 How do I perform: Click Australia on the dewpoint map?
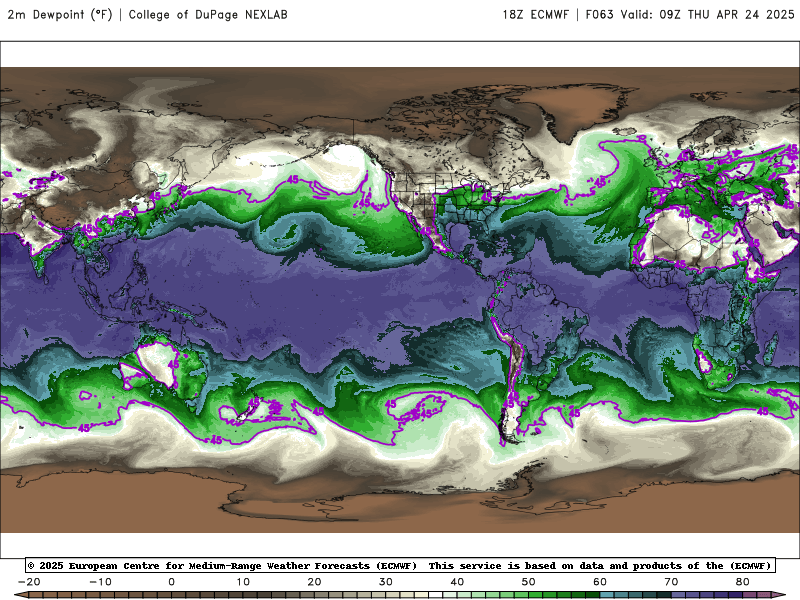[x=164, y=368]
